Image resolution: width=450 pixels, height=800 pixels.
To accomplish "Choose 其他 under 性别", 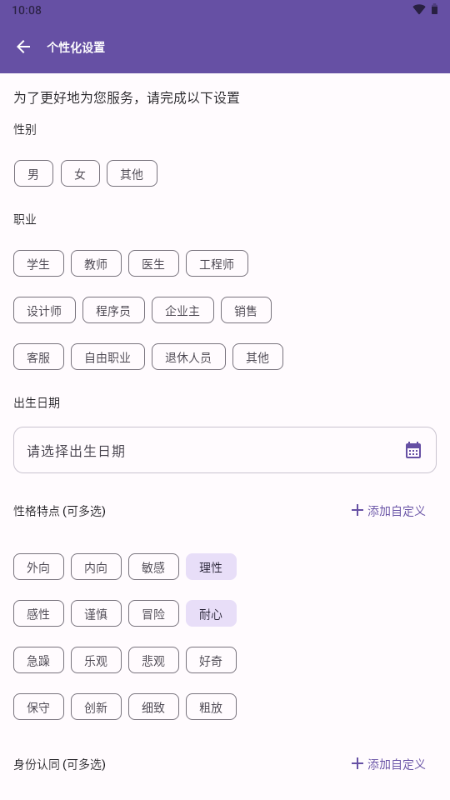I will point(132,173).
